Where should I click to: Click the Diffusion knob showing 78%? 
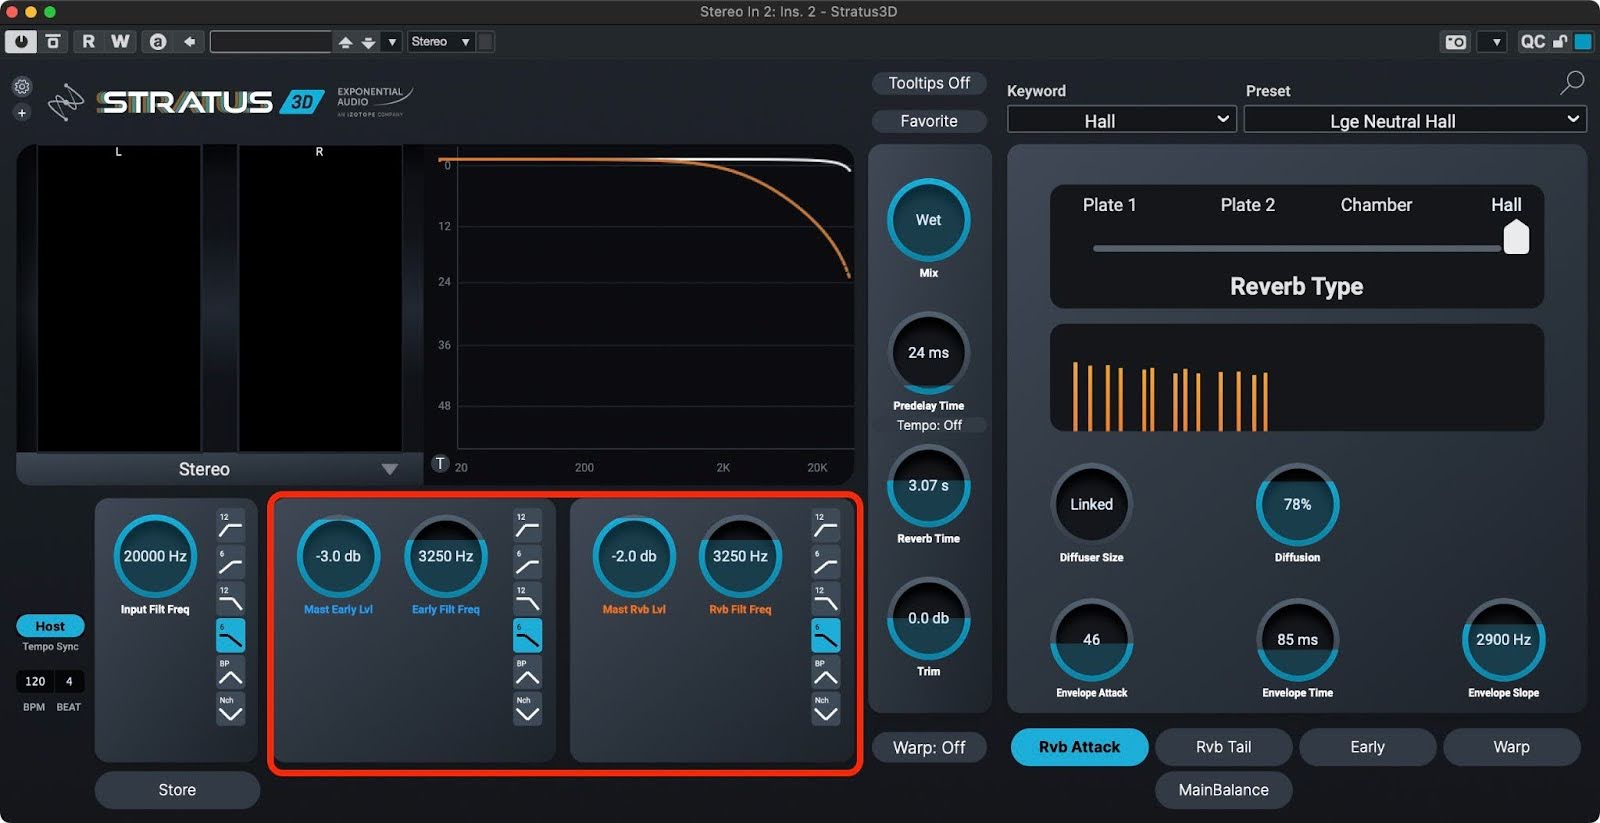[x=1297, y=505]
